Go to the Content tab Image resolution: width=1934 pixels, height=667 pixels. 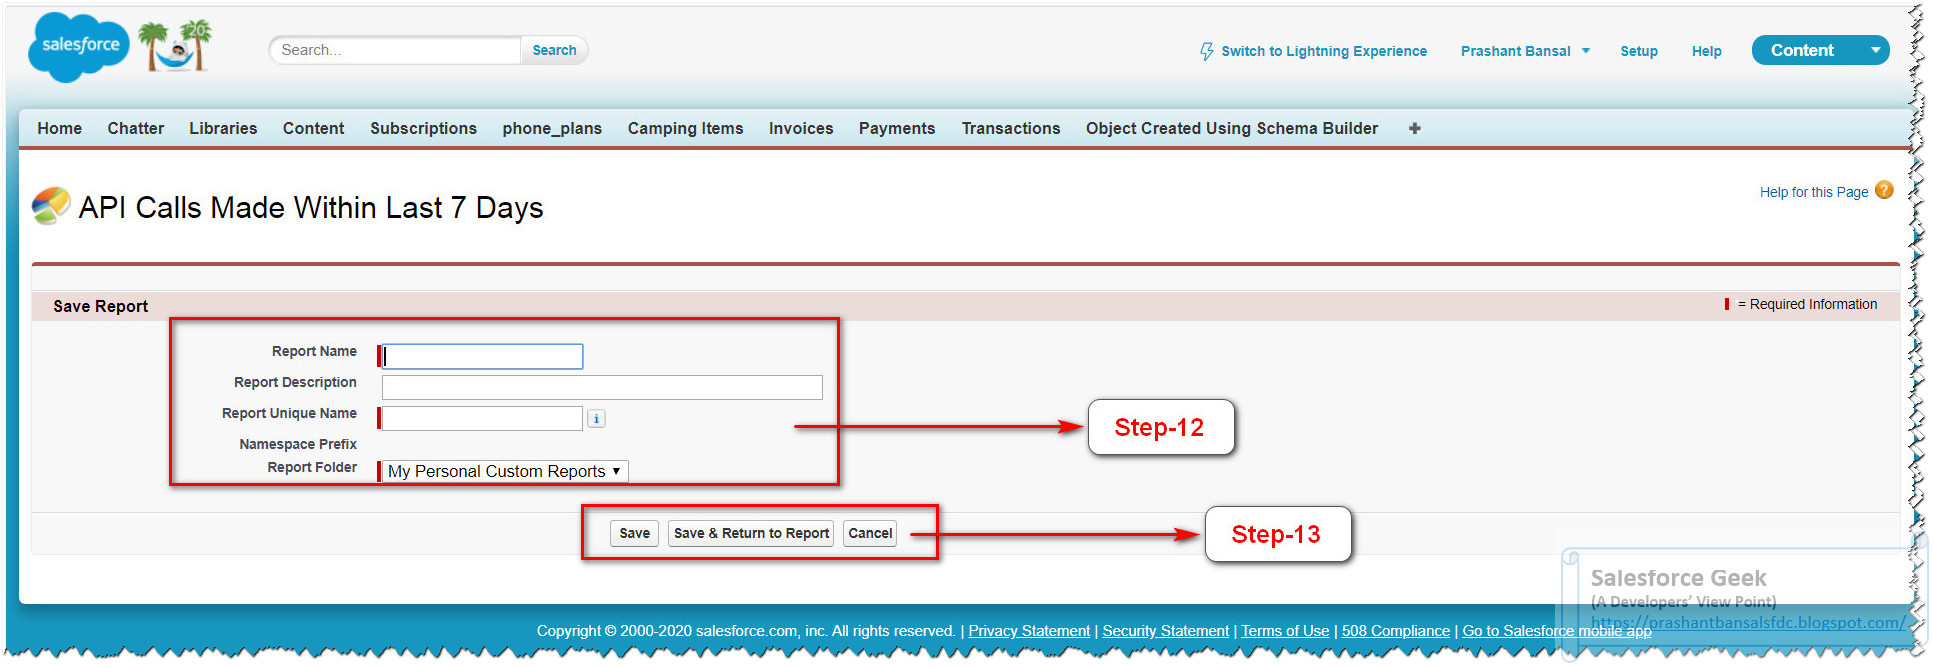tap(313, 128)
